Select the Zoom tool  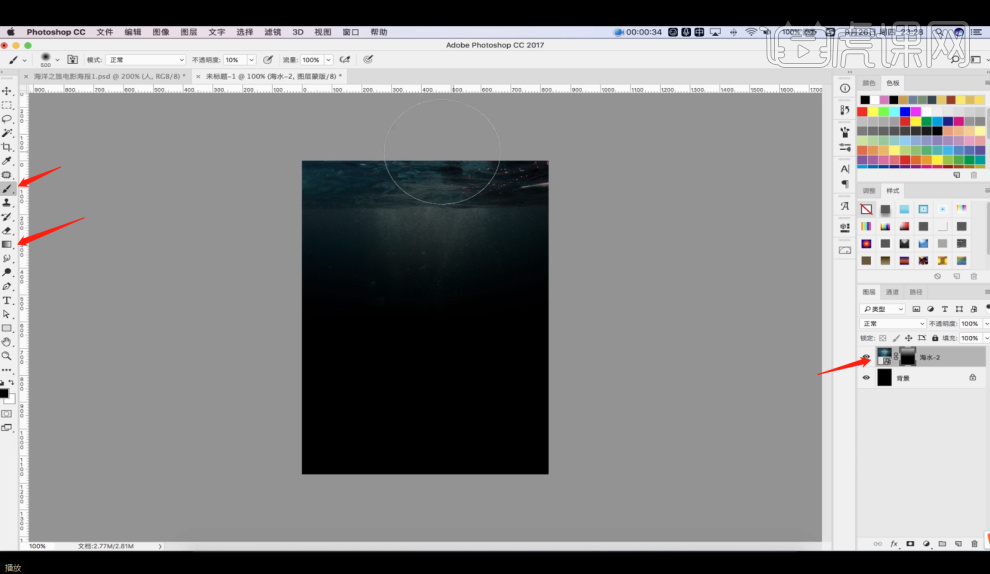coord(7,356)
